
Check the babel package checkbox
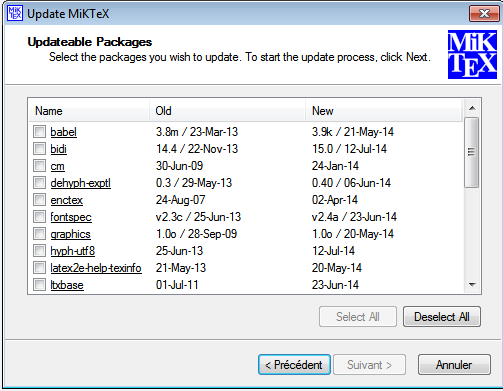[x=39, y=132]
